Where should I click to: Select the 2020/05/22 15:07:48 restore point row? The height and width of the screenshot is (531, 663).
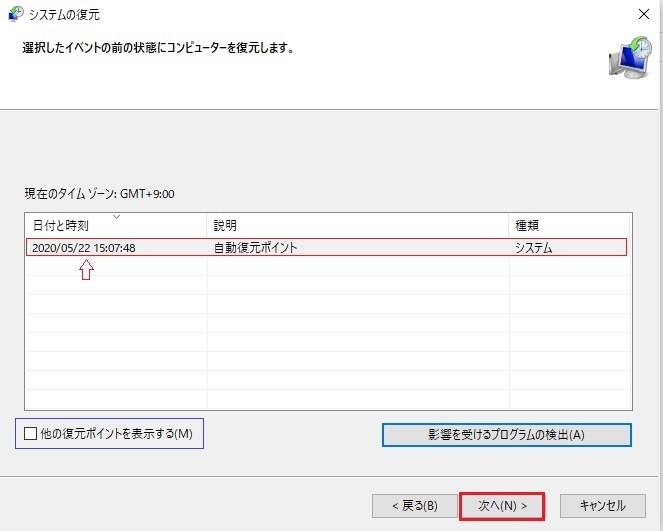326,247
